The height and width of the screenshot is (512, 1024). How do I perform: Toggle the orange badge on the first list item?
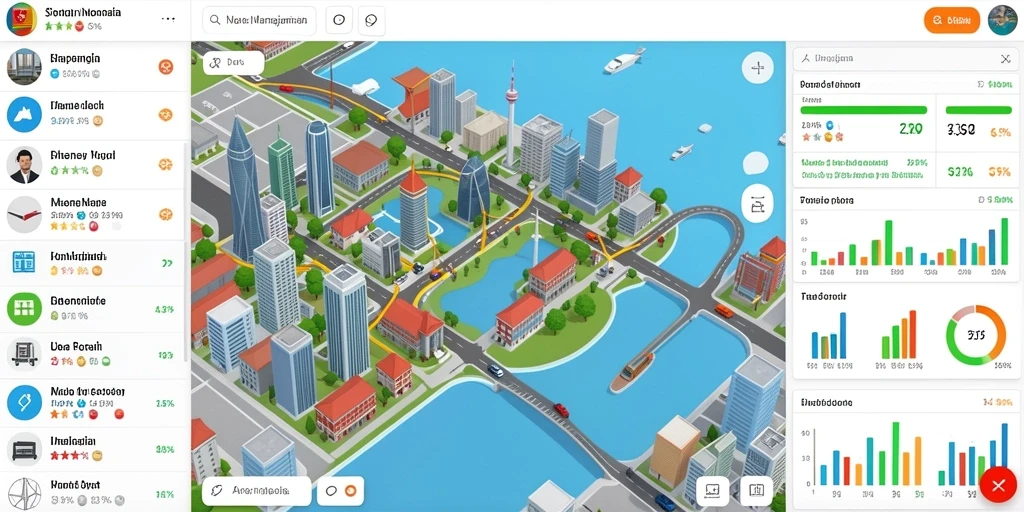[165, 66]
